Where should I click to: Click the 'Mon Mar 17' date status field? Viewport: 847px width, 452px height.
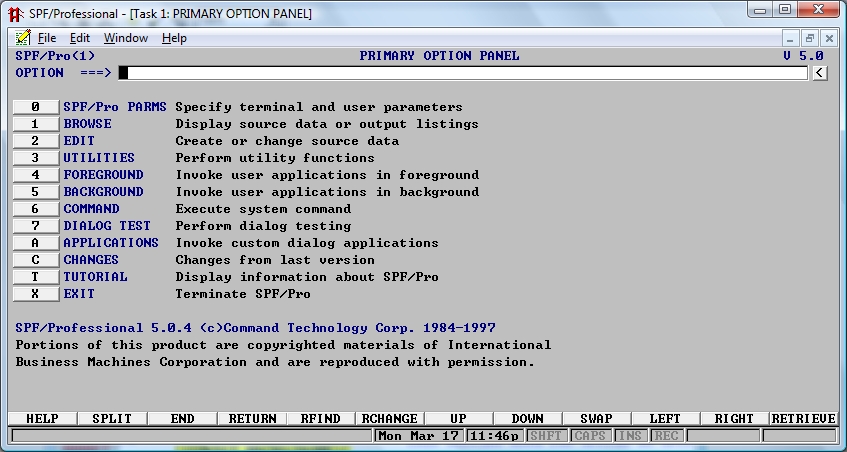[x=419, y=435]
